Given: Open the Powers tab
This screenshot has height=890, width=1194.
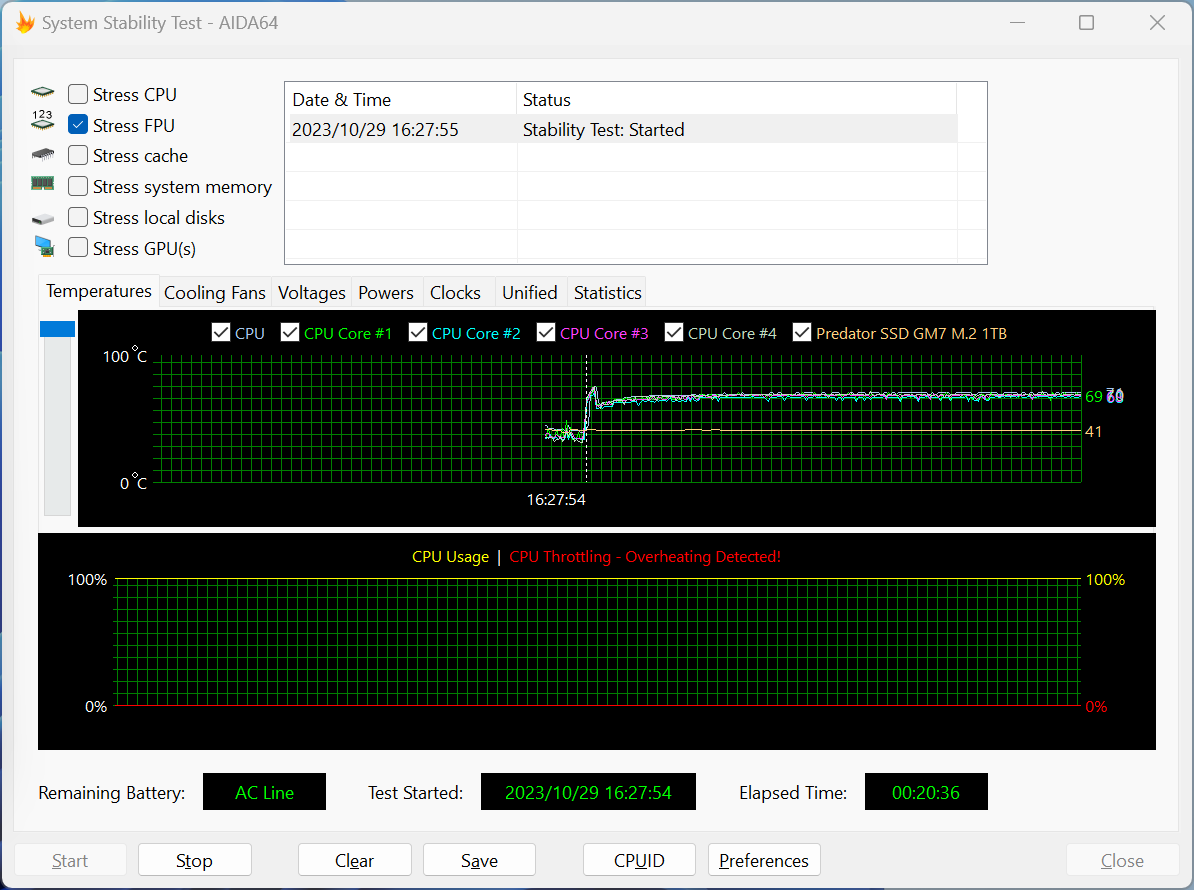Looking at the screenshot, I should [386, 293].
